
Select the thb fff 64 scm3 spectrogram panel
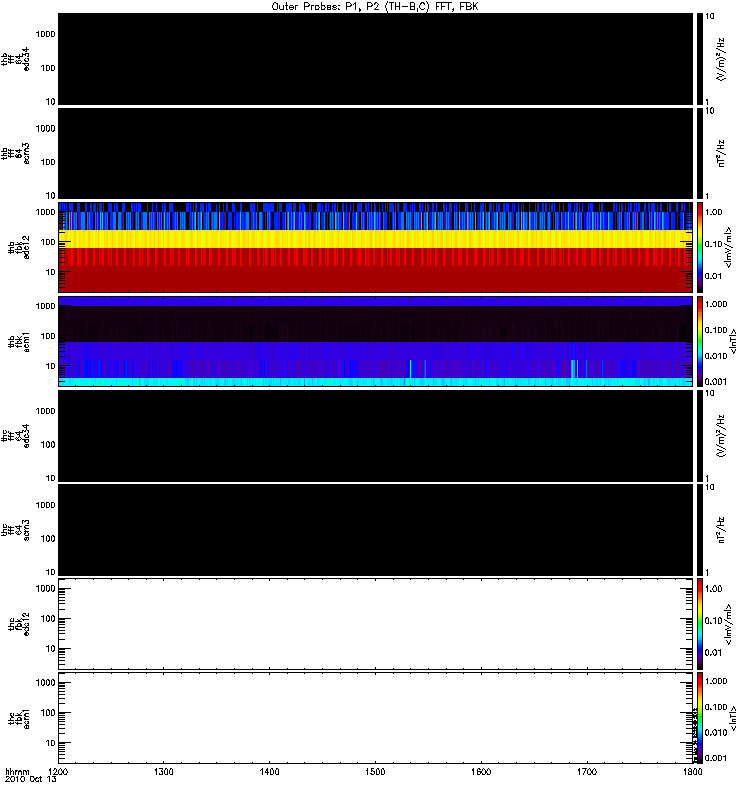tap(375, 153)
